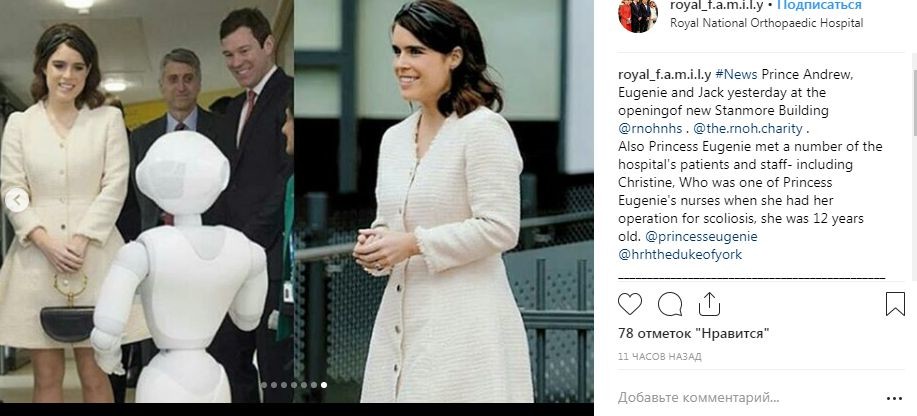Click the 11 часов назад timestamp
This screenshot has height=416, width=917.
pyautogui.click(x=660, y=356)
